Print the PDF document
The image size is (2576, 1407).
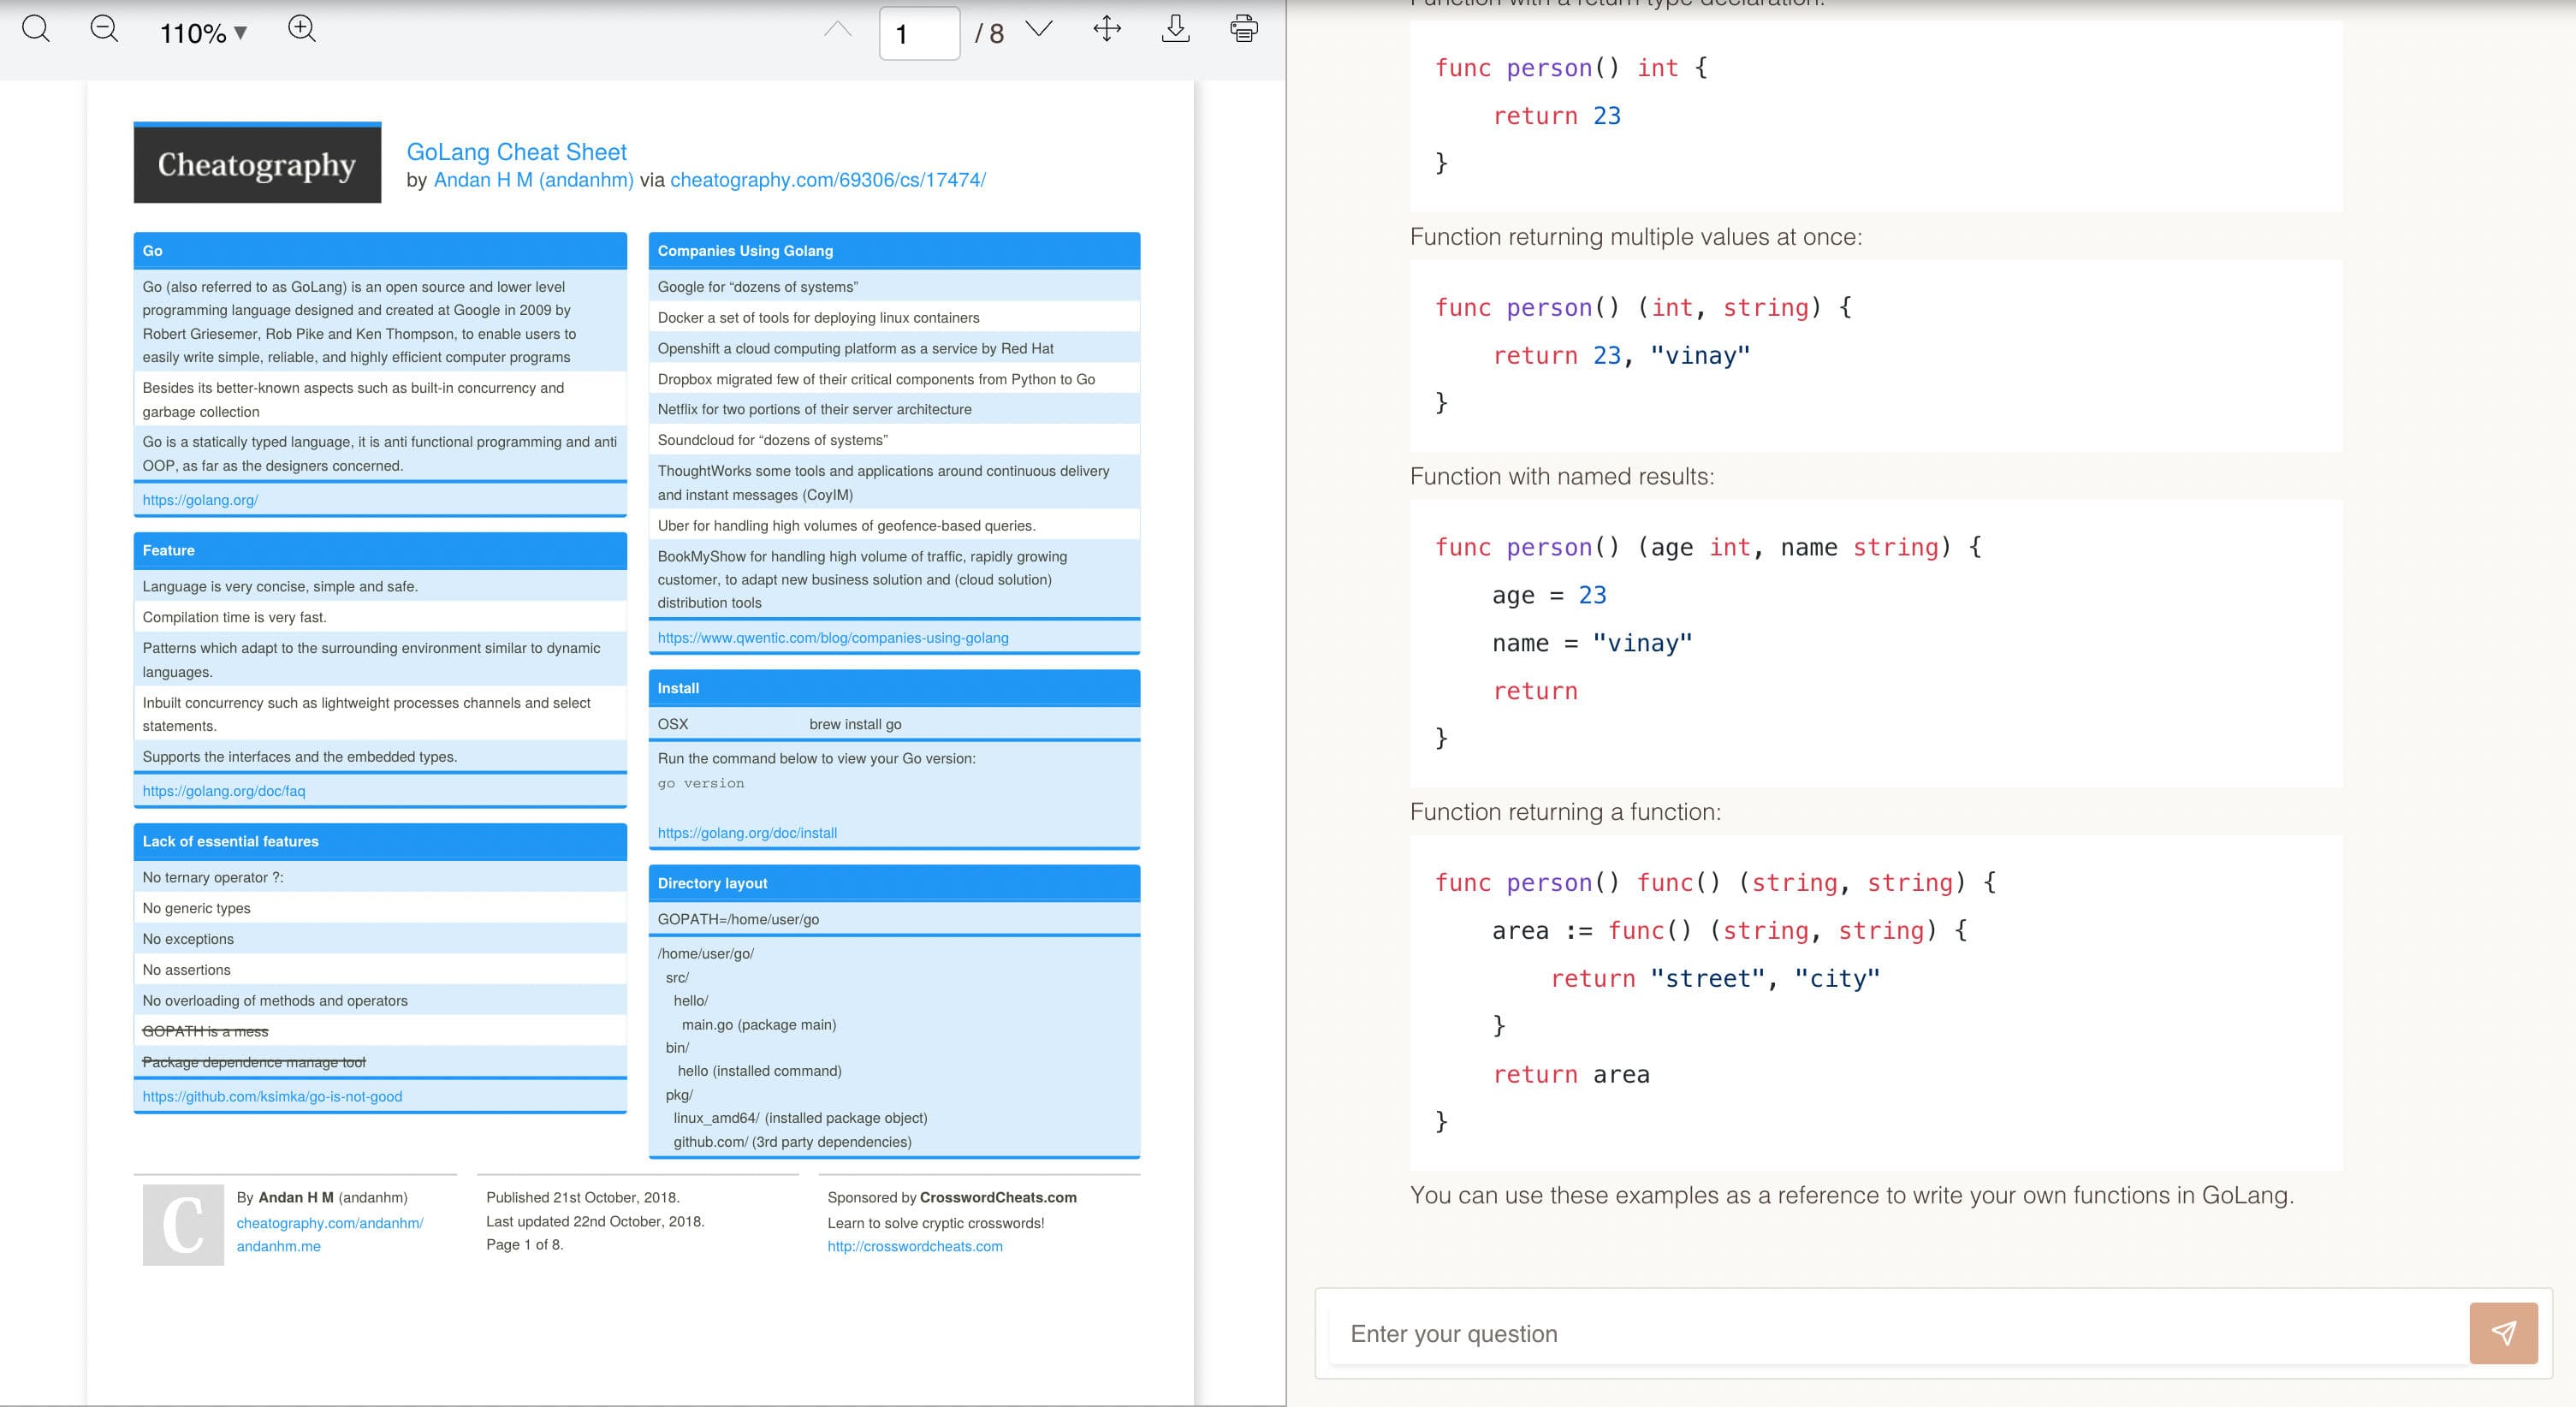pyautogui.click(x=1244, y=29)
